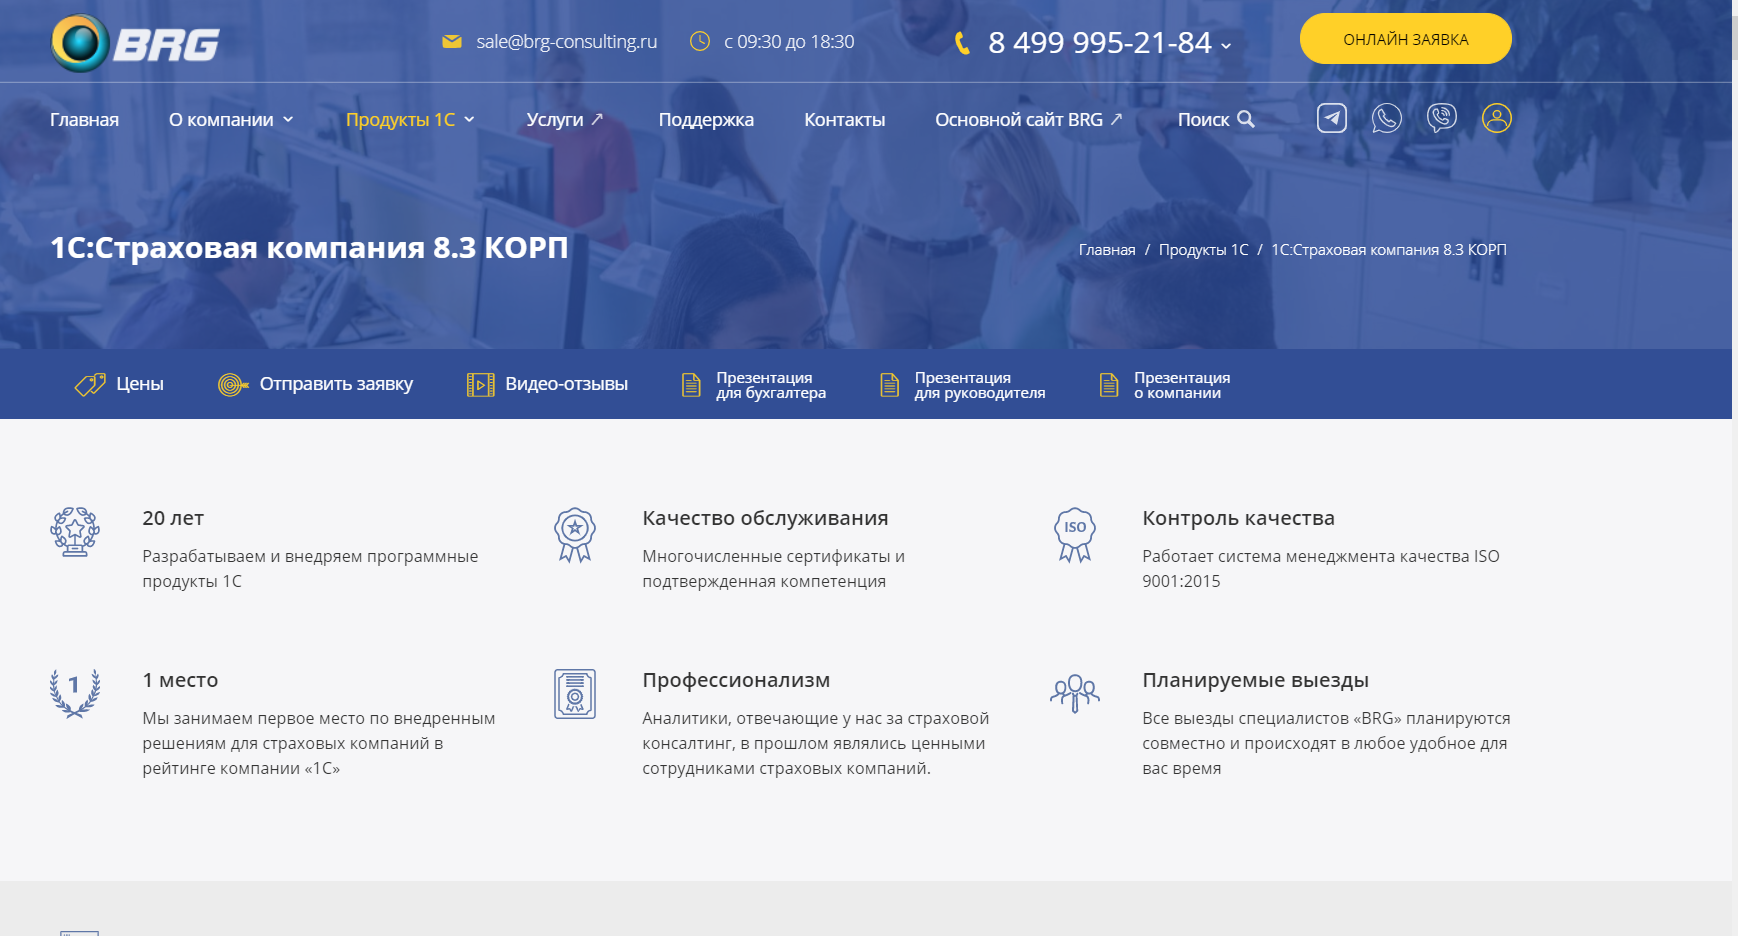Click the price tag icon beside Цены
This screenshot has height=936, width=1738.
90,384
